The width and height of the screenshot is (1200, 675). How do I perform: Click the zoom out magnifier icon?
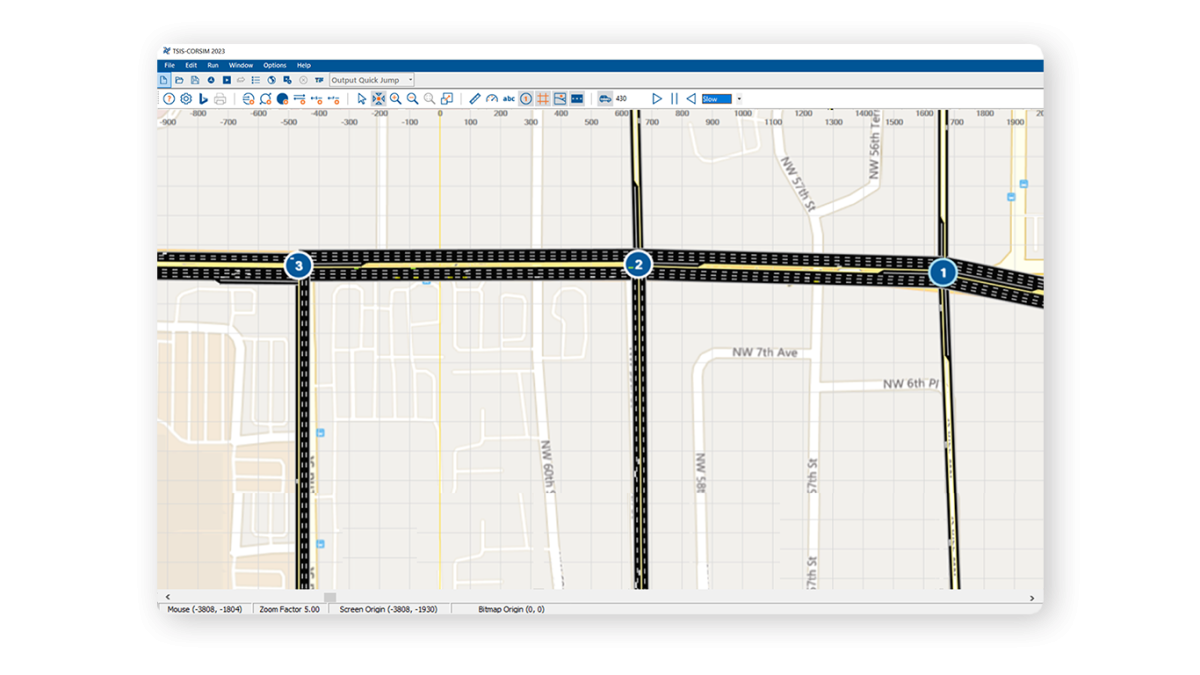click(x=412, y=99)
